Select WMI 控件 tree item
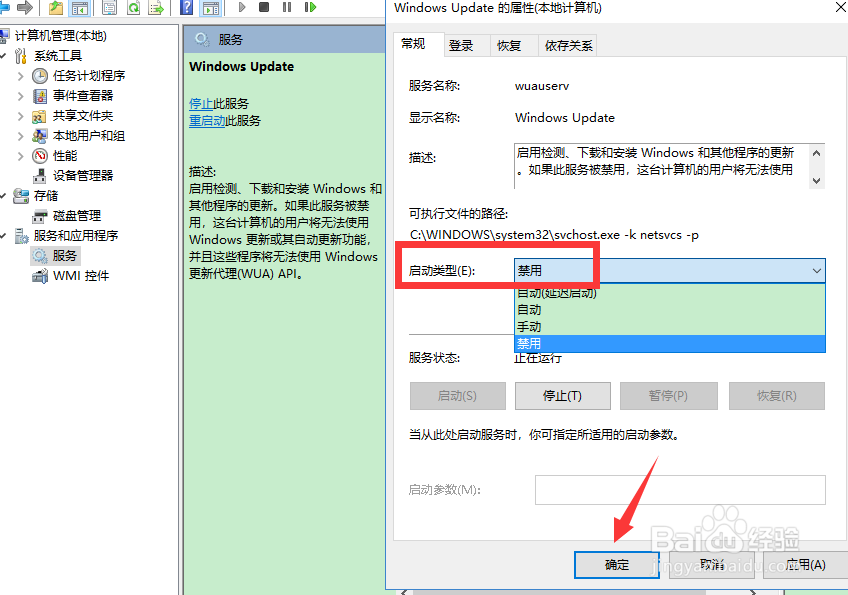The height and width of the screenshot is (595, 848). point(81,276)
